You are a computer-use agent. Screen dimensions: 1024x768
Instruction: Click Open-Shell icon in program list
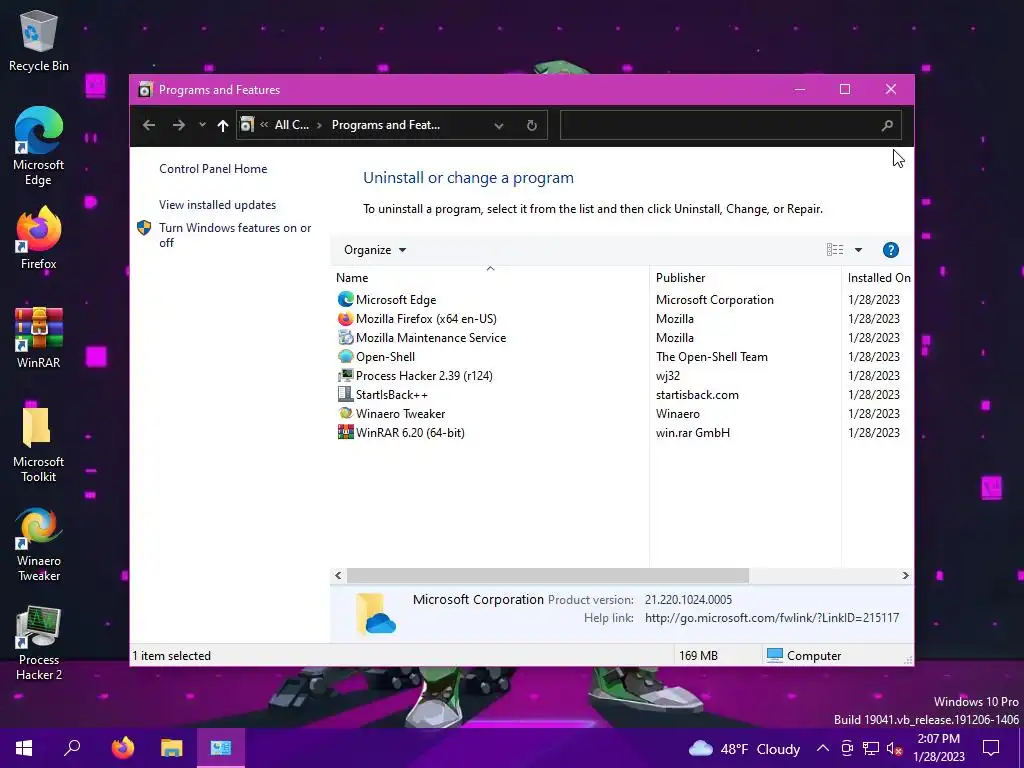[x=345, y=356]
